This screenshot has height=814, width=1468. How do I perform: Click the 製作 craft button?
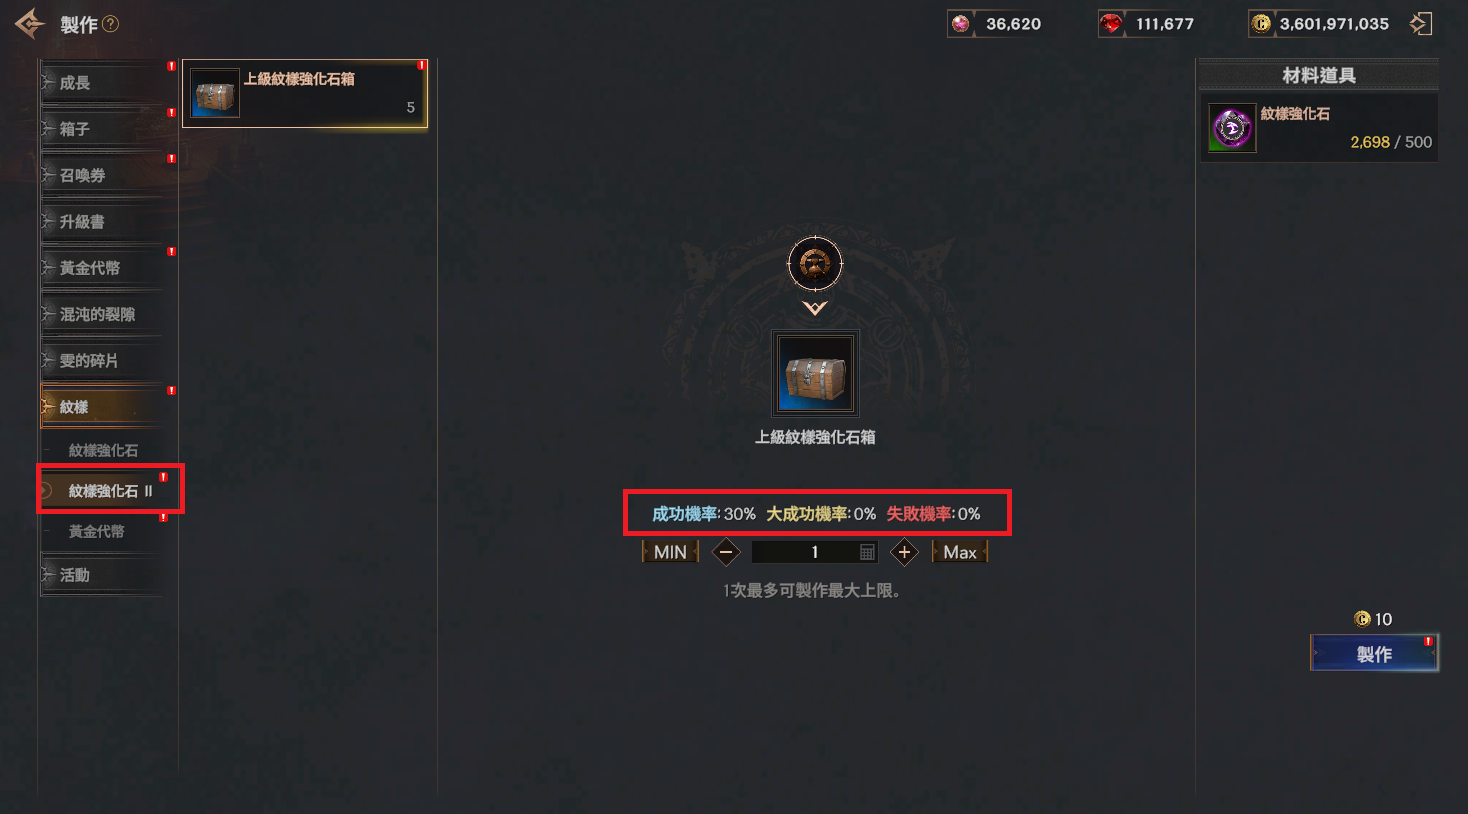(1374, 654)
